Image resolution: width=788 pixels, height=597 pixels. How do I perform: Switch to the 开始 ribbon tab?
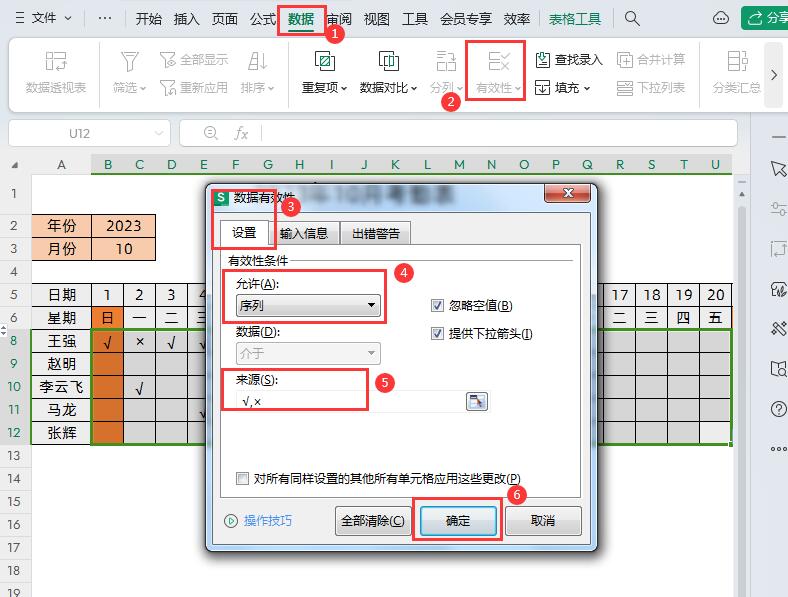[x=148, y=19]
